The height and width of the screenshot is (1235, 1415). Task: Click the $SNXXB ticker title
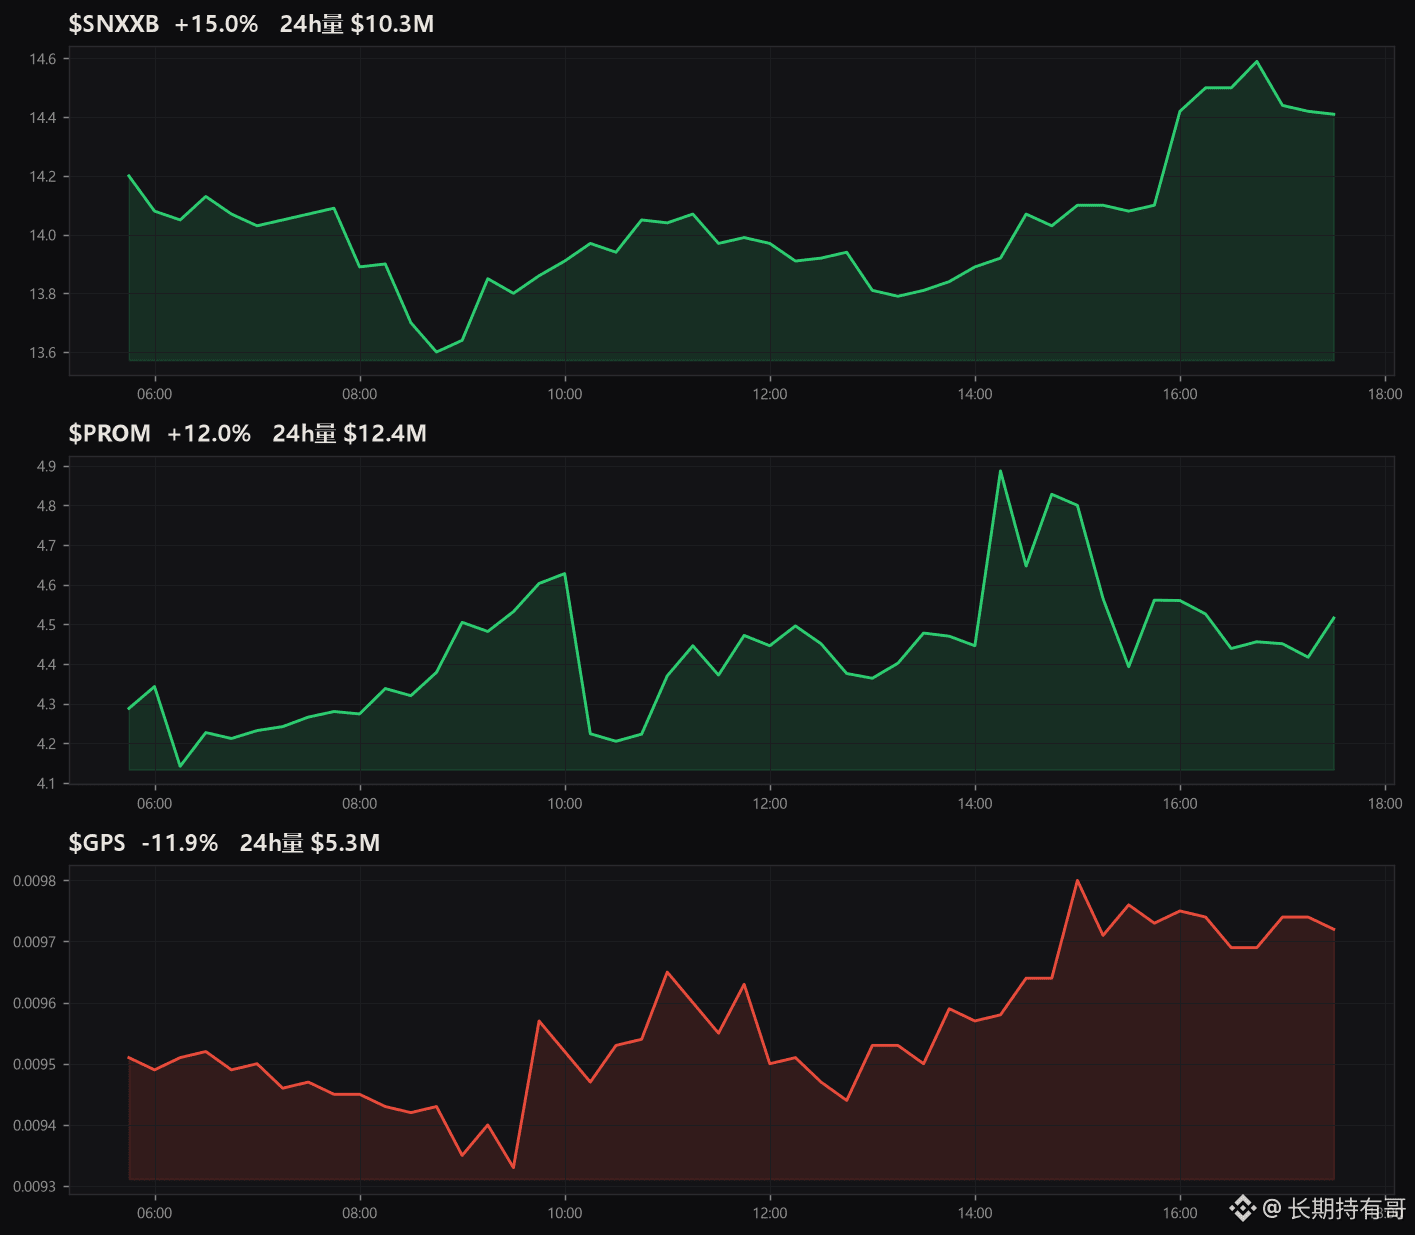[114, 24]
